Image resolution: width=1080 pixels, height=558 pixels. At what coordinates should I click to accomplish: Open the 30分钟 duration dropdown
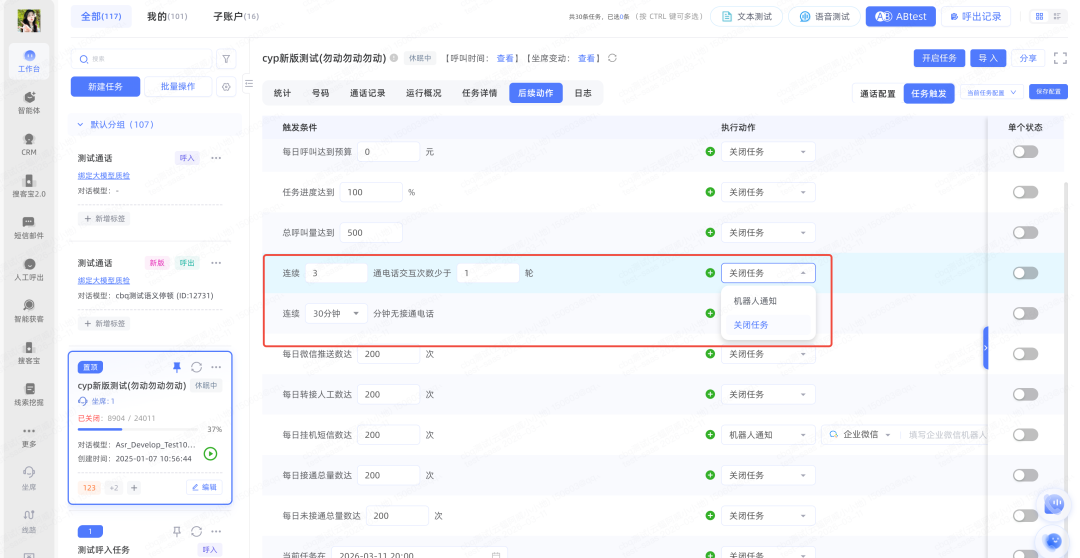pos(335,313)
